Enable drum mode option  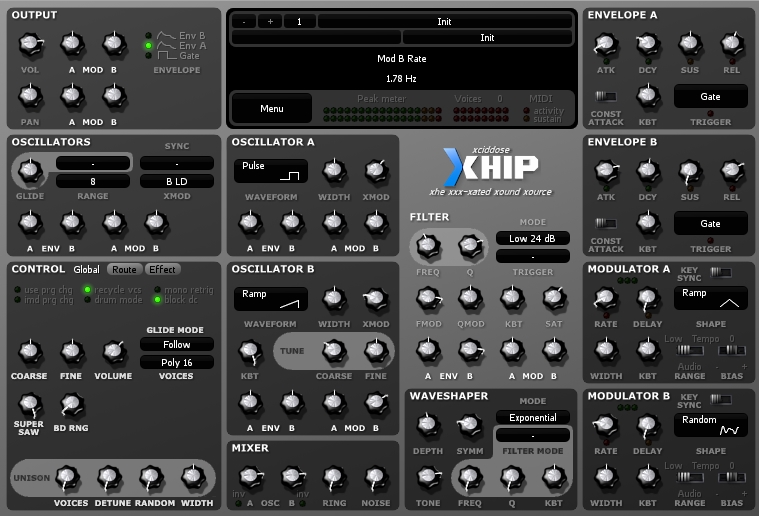coord(113,300)
